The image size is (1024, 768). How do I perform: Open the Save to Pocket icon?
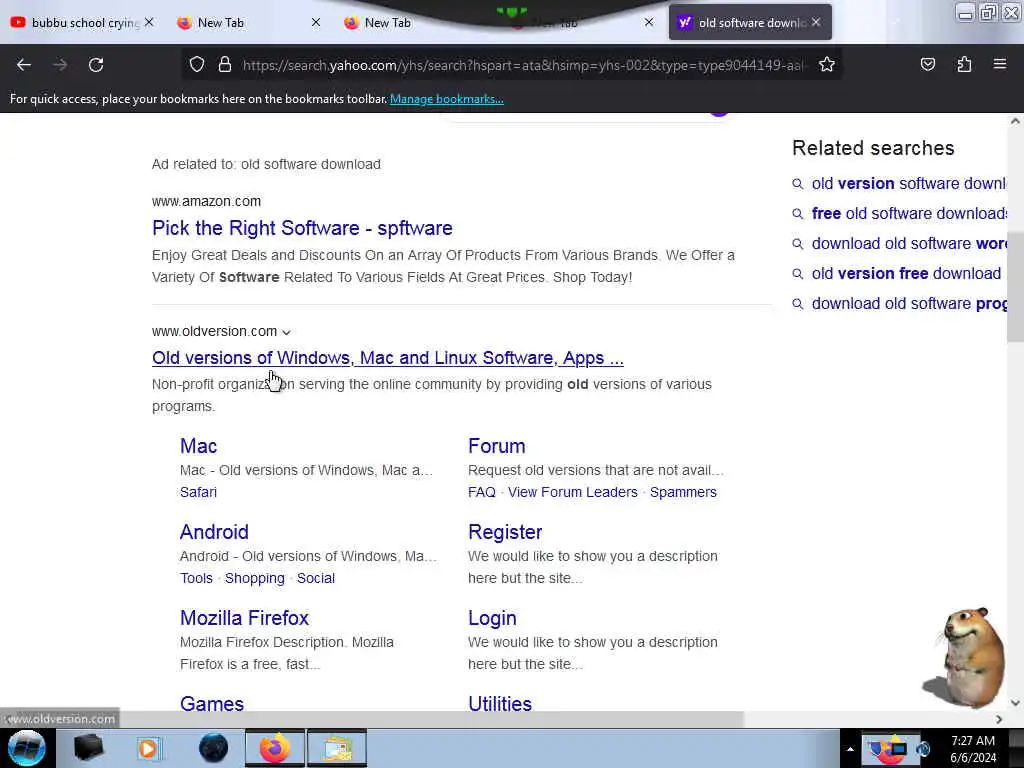pos(927,65)
